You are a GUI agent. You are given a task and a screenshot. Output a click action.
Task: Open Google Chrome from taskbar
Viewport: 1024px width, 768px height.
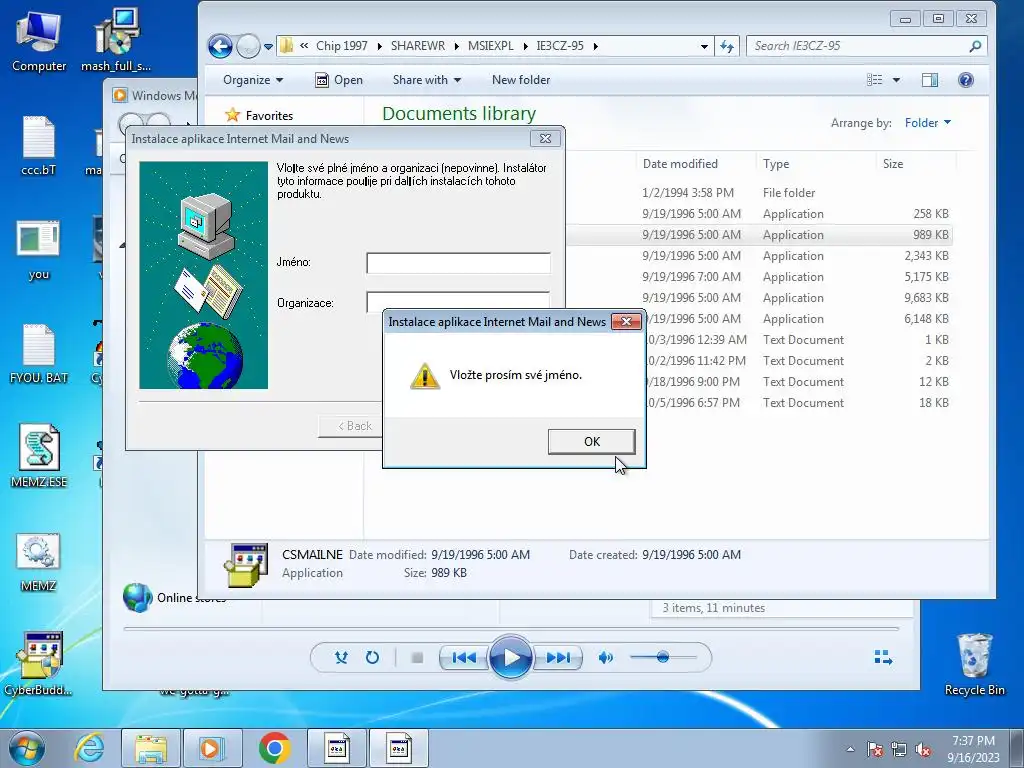click(274, 748)
